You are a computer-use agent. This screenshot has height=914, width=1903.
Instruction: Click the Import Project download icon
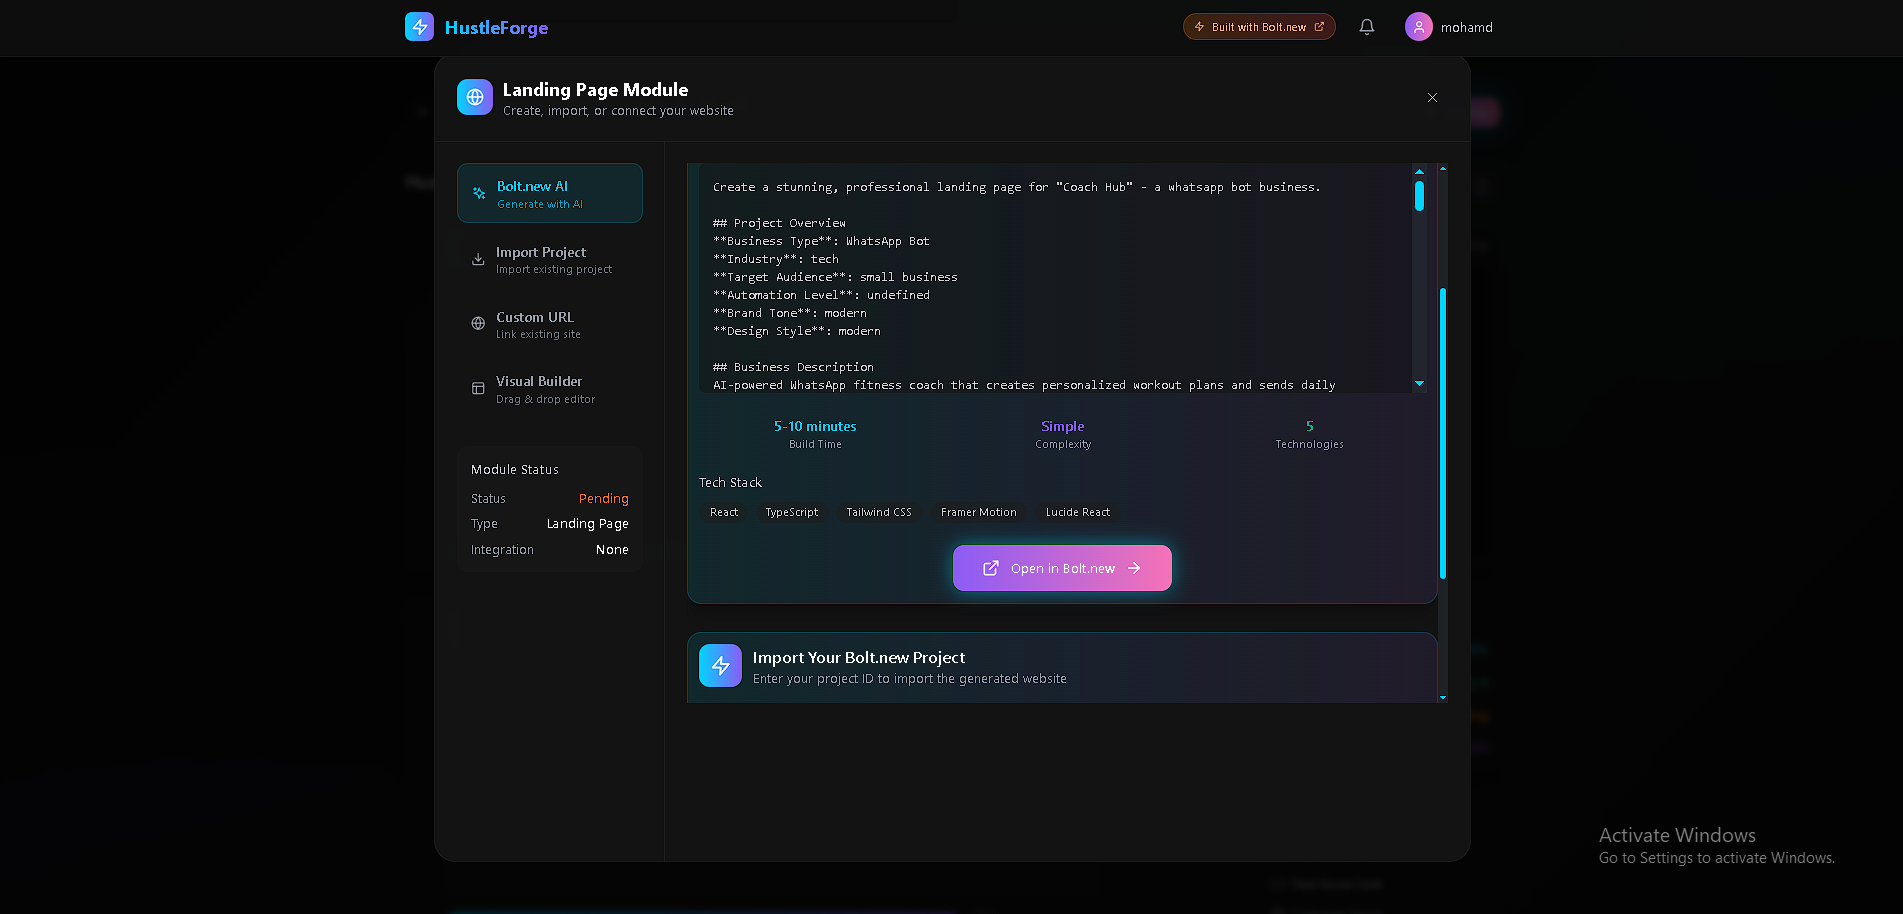478,259
